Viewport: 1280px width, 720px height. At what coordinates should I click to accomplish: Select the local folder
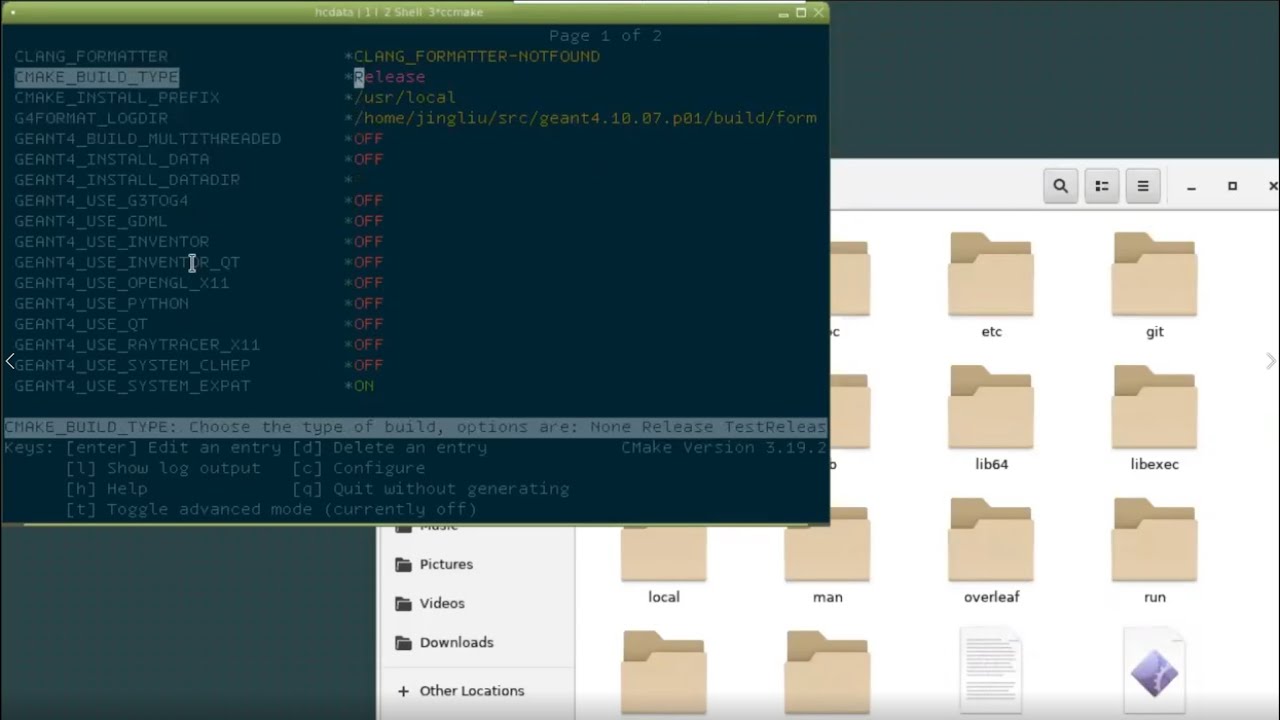tap(664, 551)
